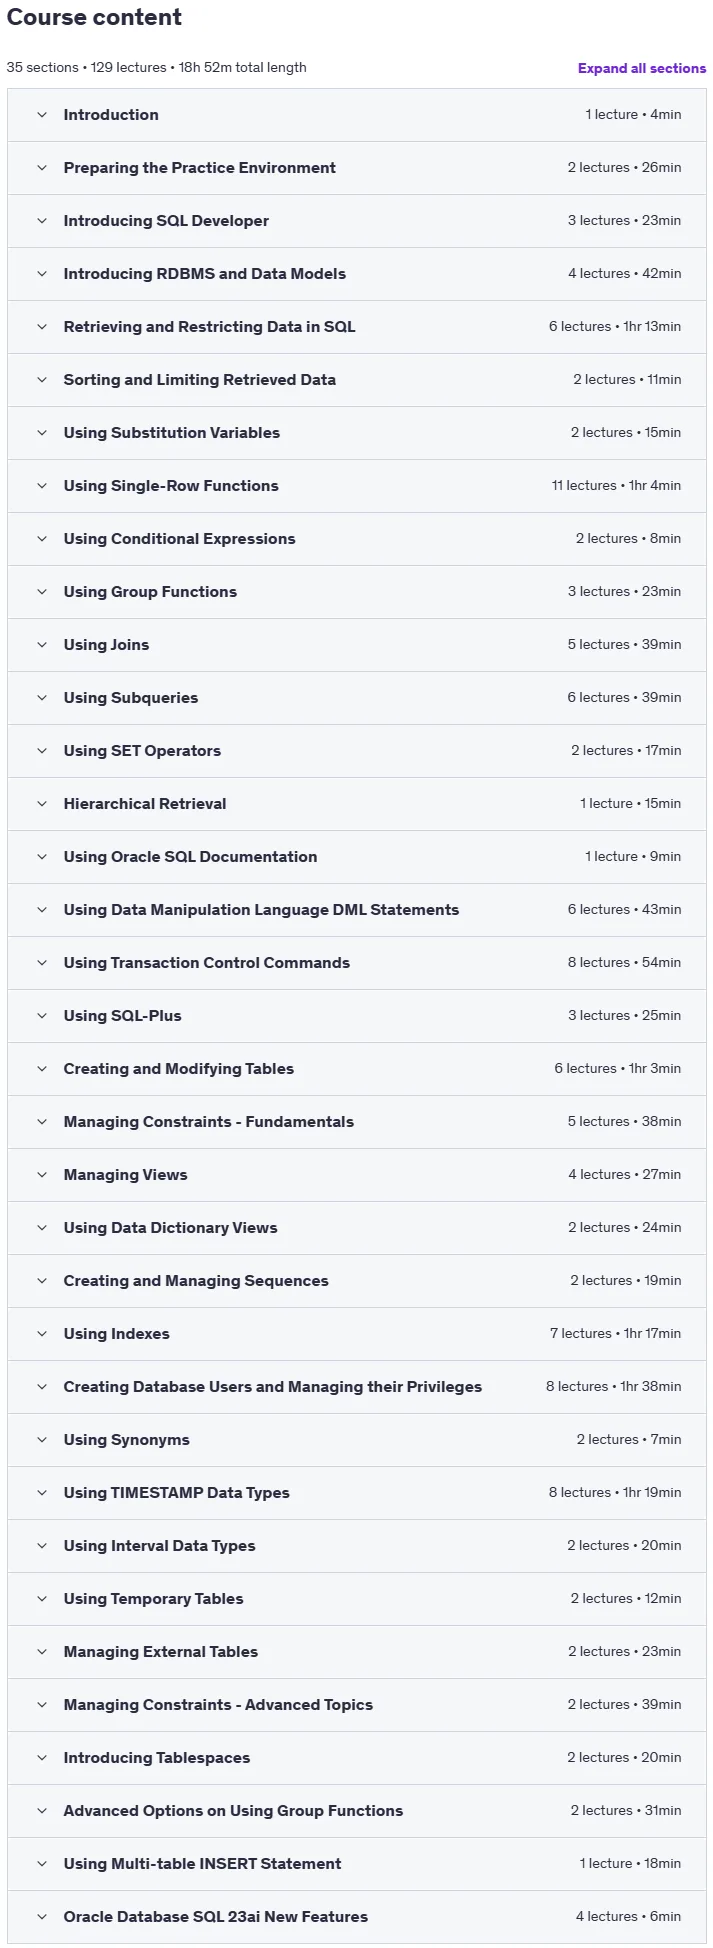Expand chevron beside Preparing the Practice Environment
Viewport: 713px width, 1948px height.
[42, 168]
